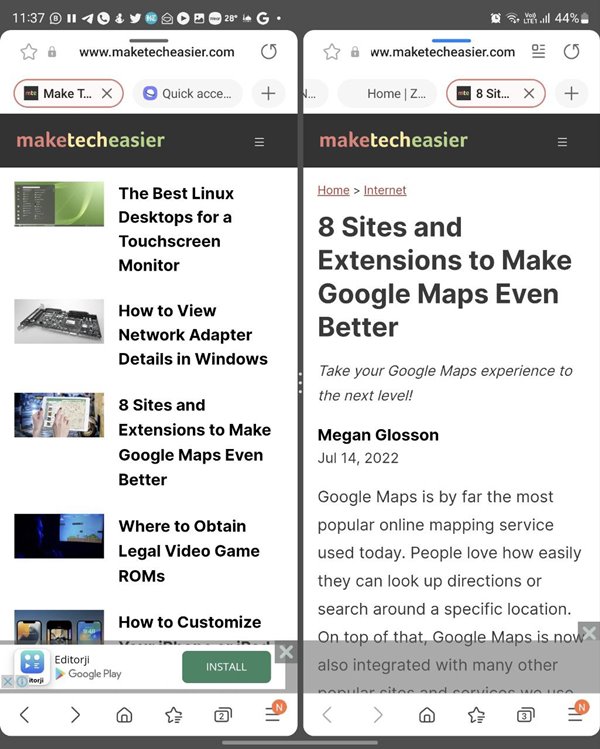Enable reader mode in right window
This screenshot has height=749, width=600.
click(538, 51)
